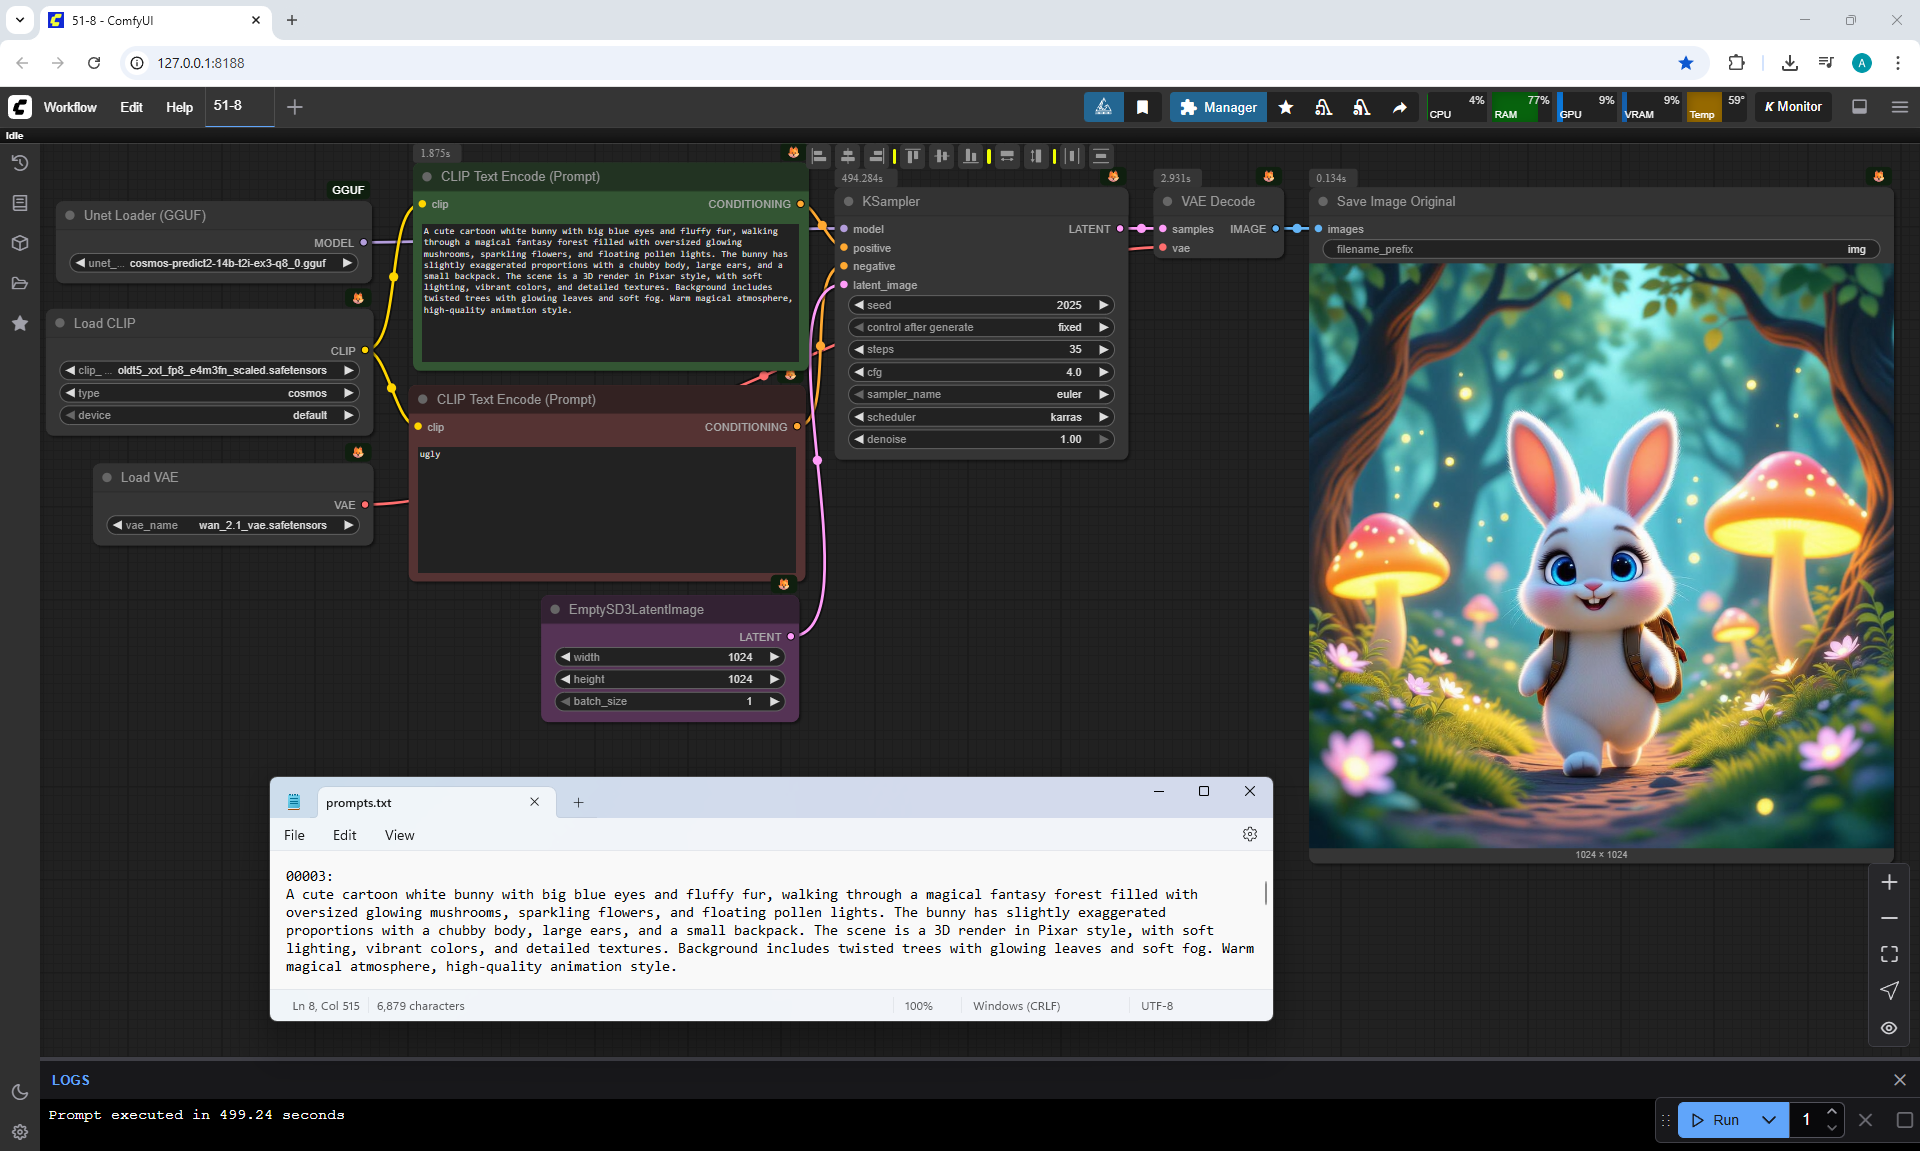The image size is (1920, 1151).
Task: Click the filename_prefix input field
Action: click(x=1600, y=249)
